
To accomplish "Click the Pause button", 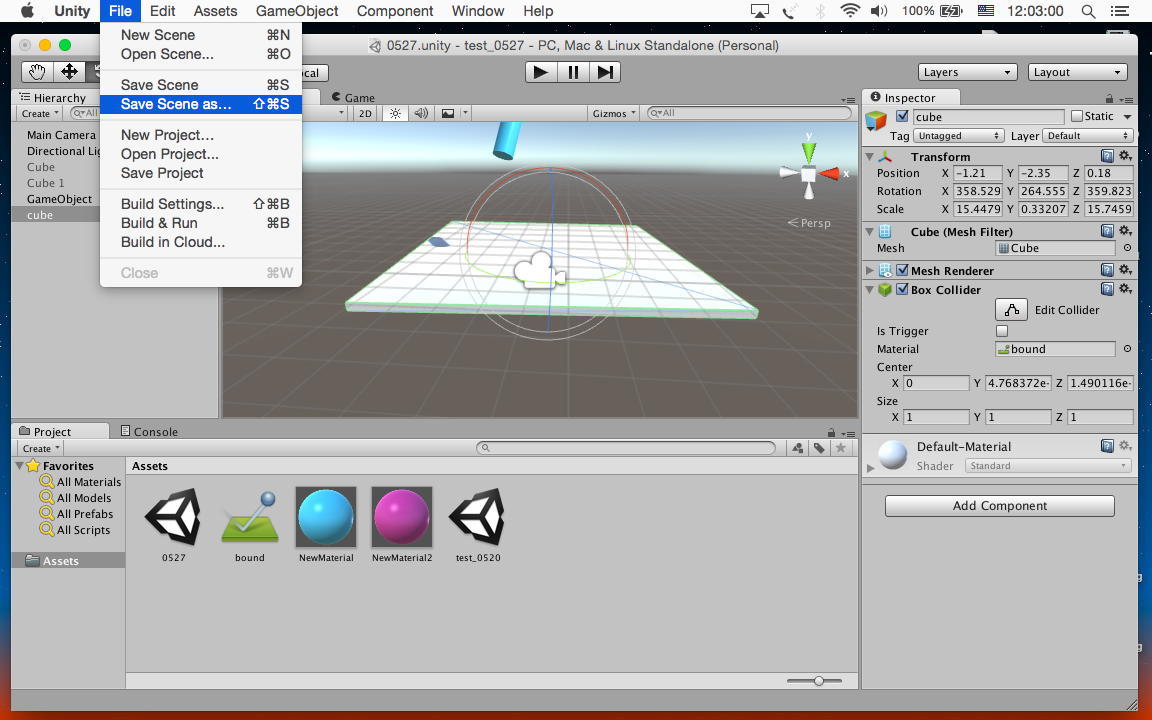I will [573, 72].
